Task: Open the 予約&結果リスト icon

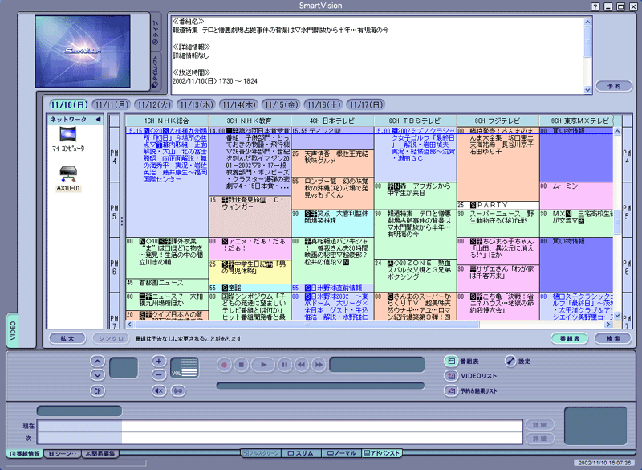Action: point(451,391)
